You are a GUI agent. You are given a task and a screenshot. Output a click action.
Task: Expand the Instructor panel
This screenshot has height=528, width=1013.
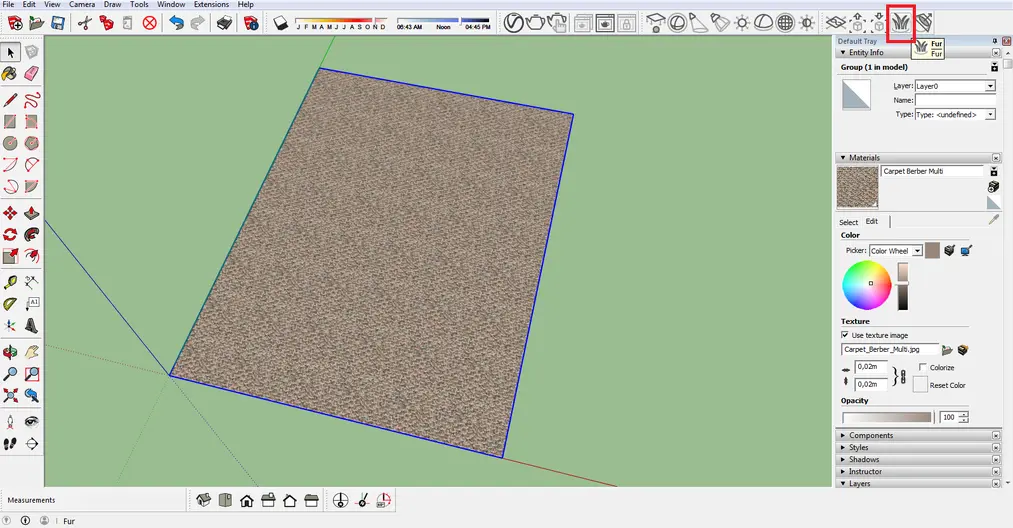coord(842,471)
